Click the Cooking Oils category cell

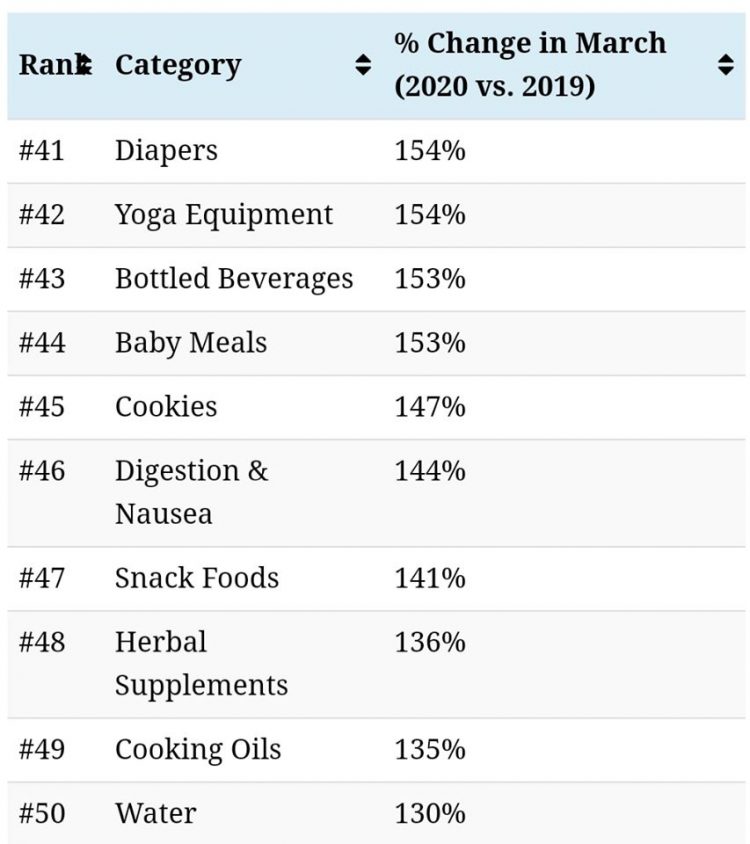tap(198, 750)
